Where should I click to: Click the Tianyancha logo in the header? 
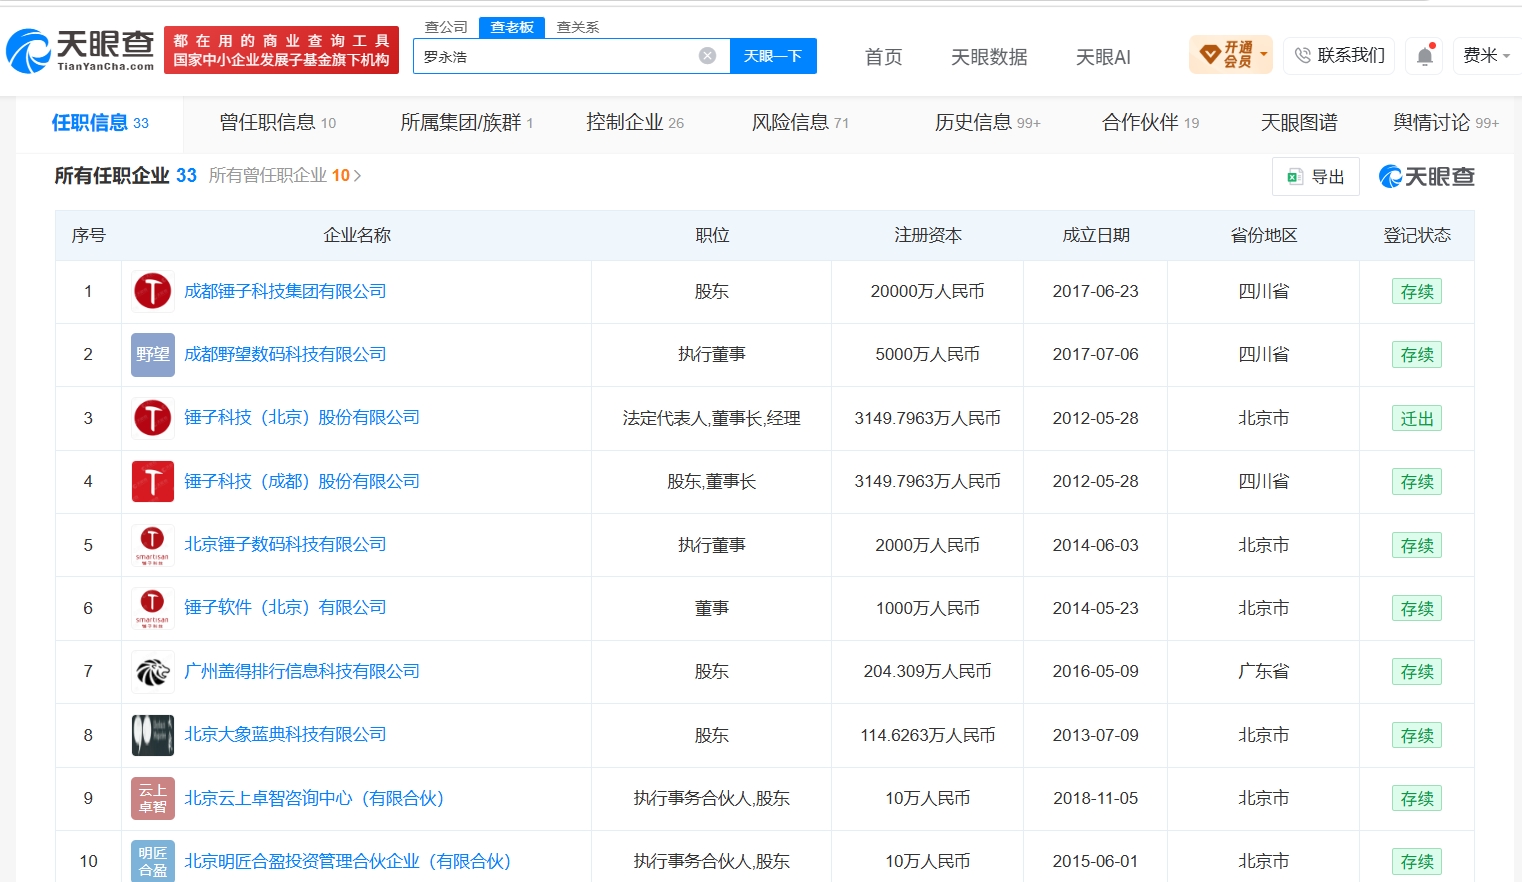pos(80,50)
